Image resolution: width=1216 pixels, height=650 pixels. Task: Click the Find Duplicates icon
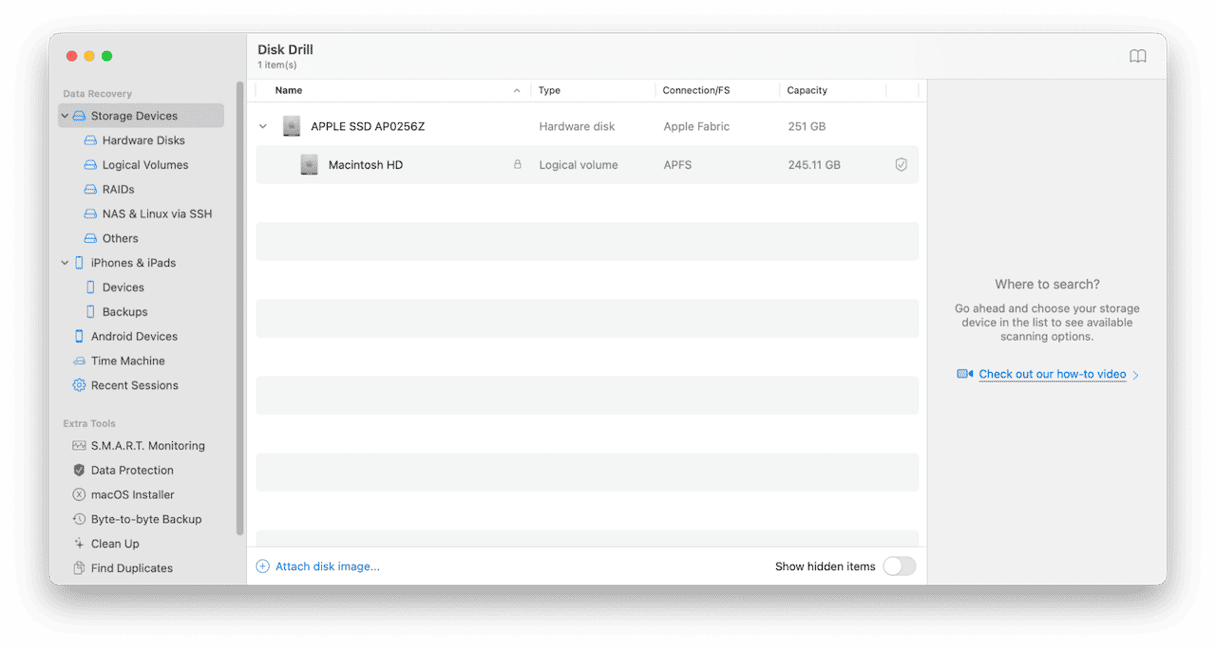[x=79, y=568]
